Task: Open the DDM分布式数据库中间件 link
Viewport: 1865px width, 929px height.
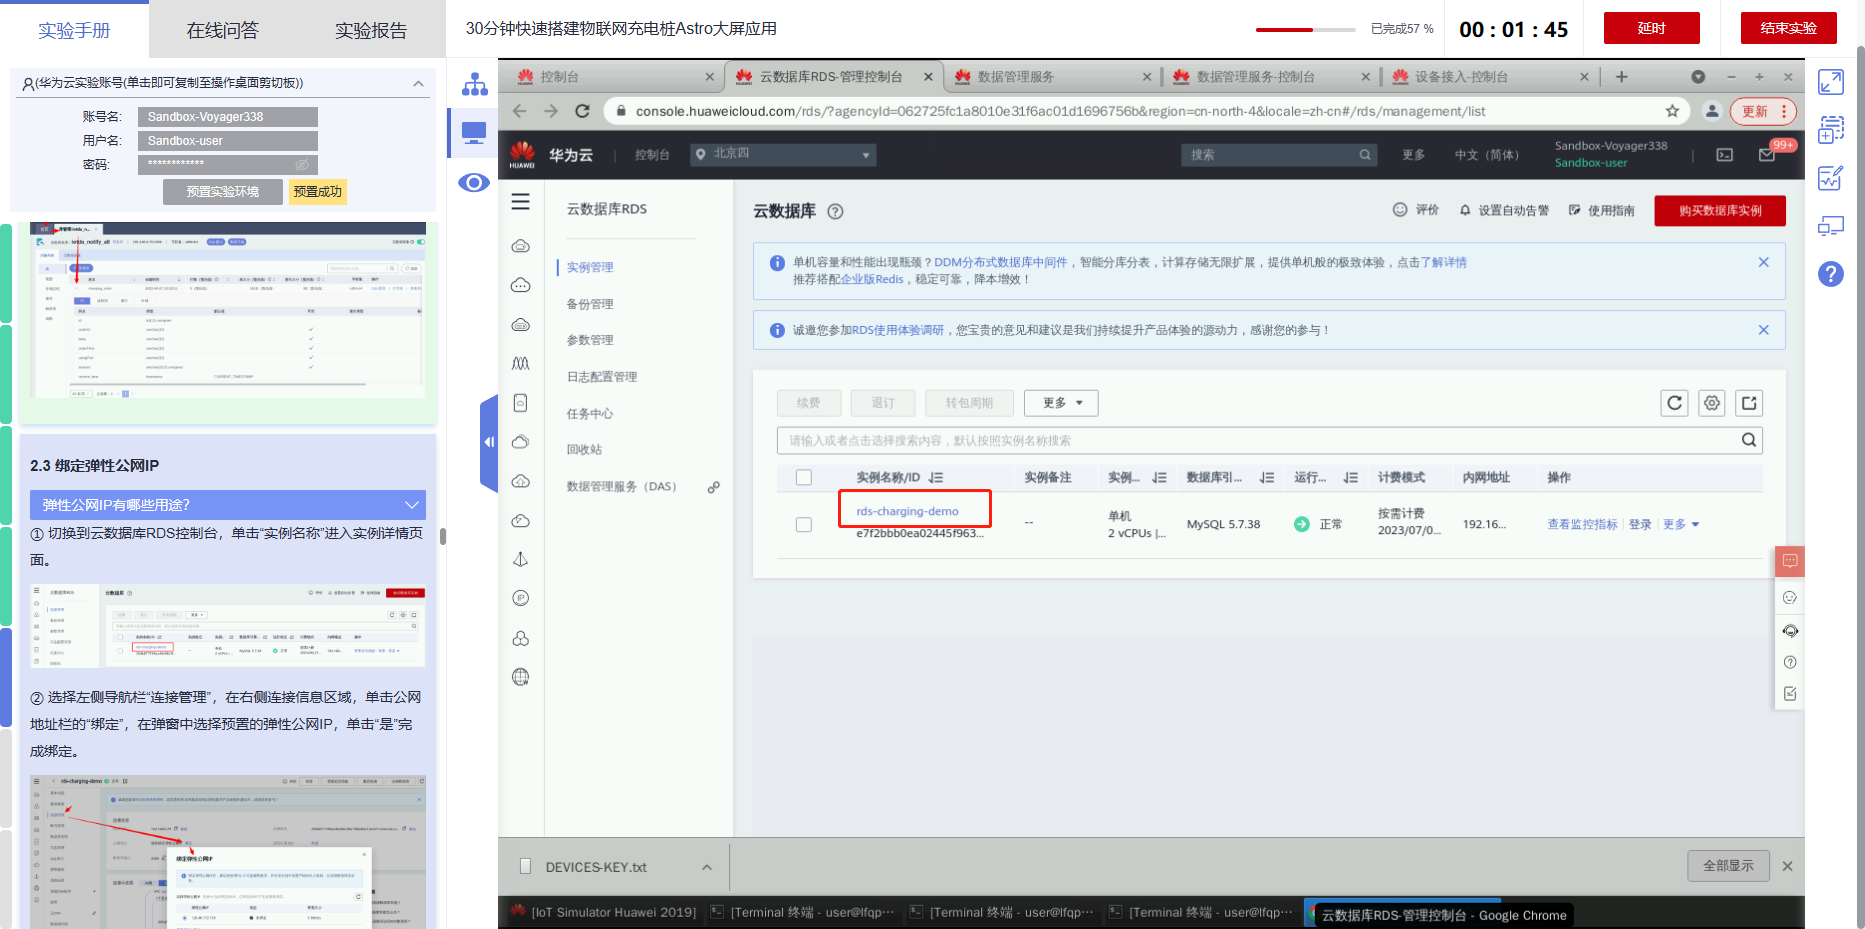Action: 1001,262
